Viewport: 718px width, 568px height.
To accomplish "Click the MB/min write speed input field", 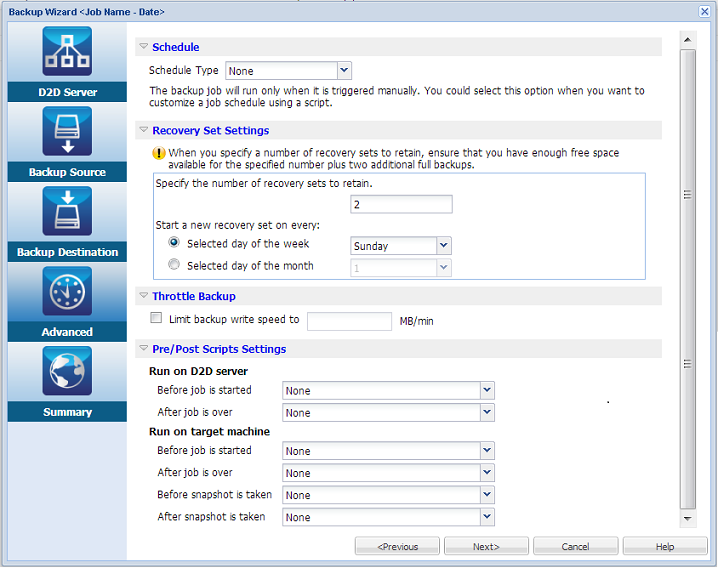I will point(349,321).
